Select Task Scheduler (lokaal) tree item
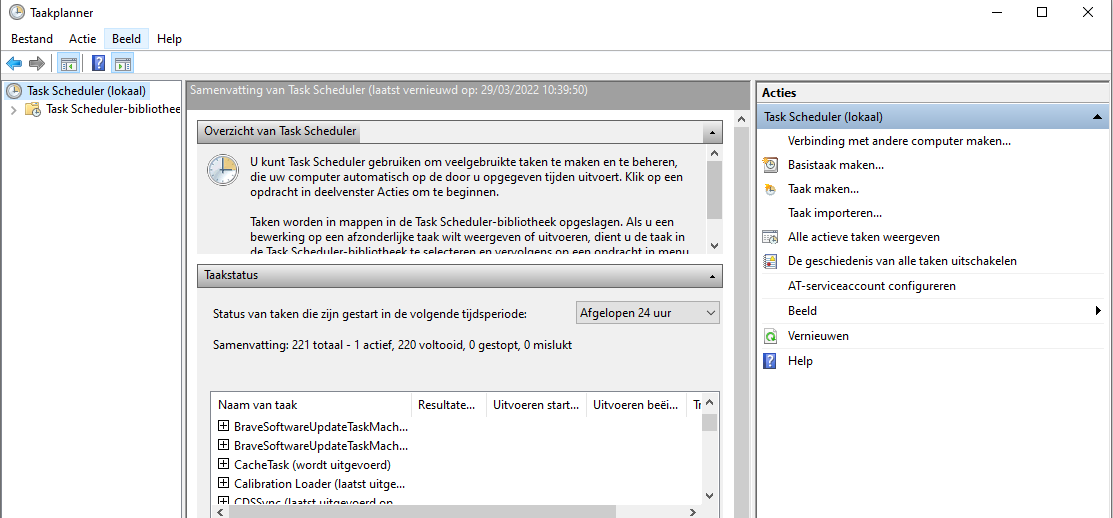 [x=86, y=91]
